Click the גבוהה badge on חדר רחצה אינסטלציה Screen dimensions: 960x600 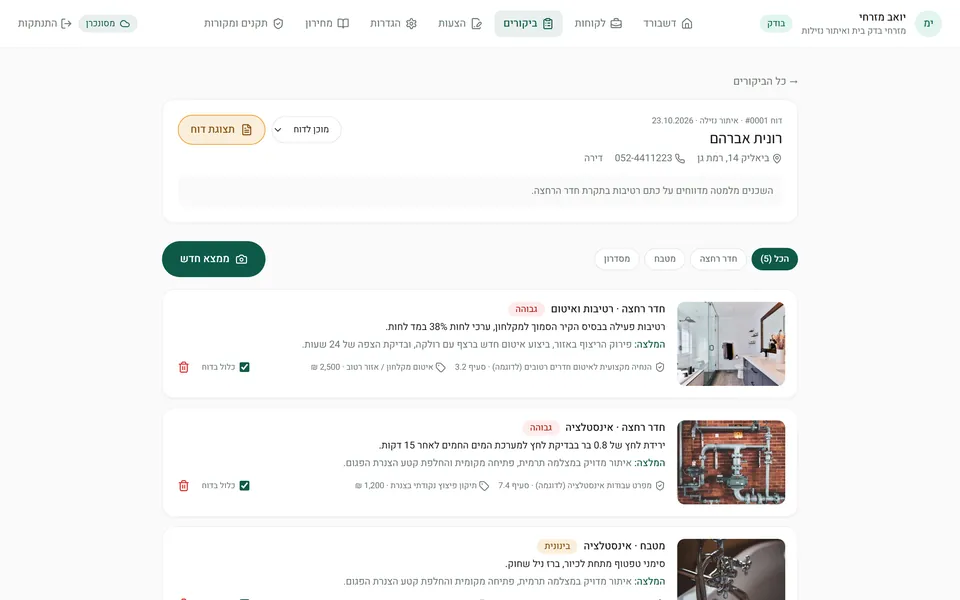pos(541,427)
